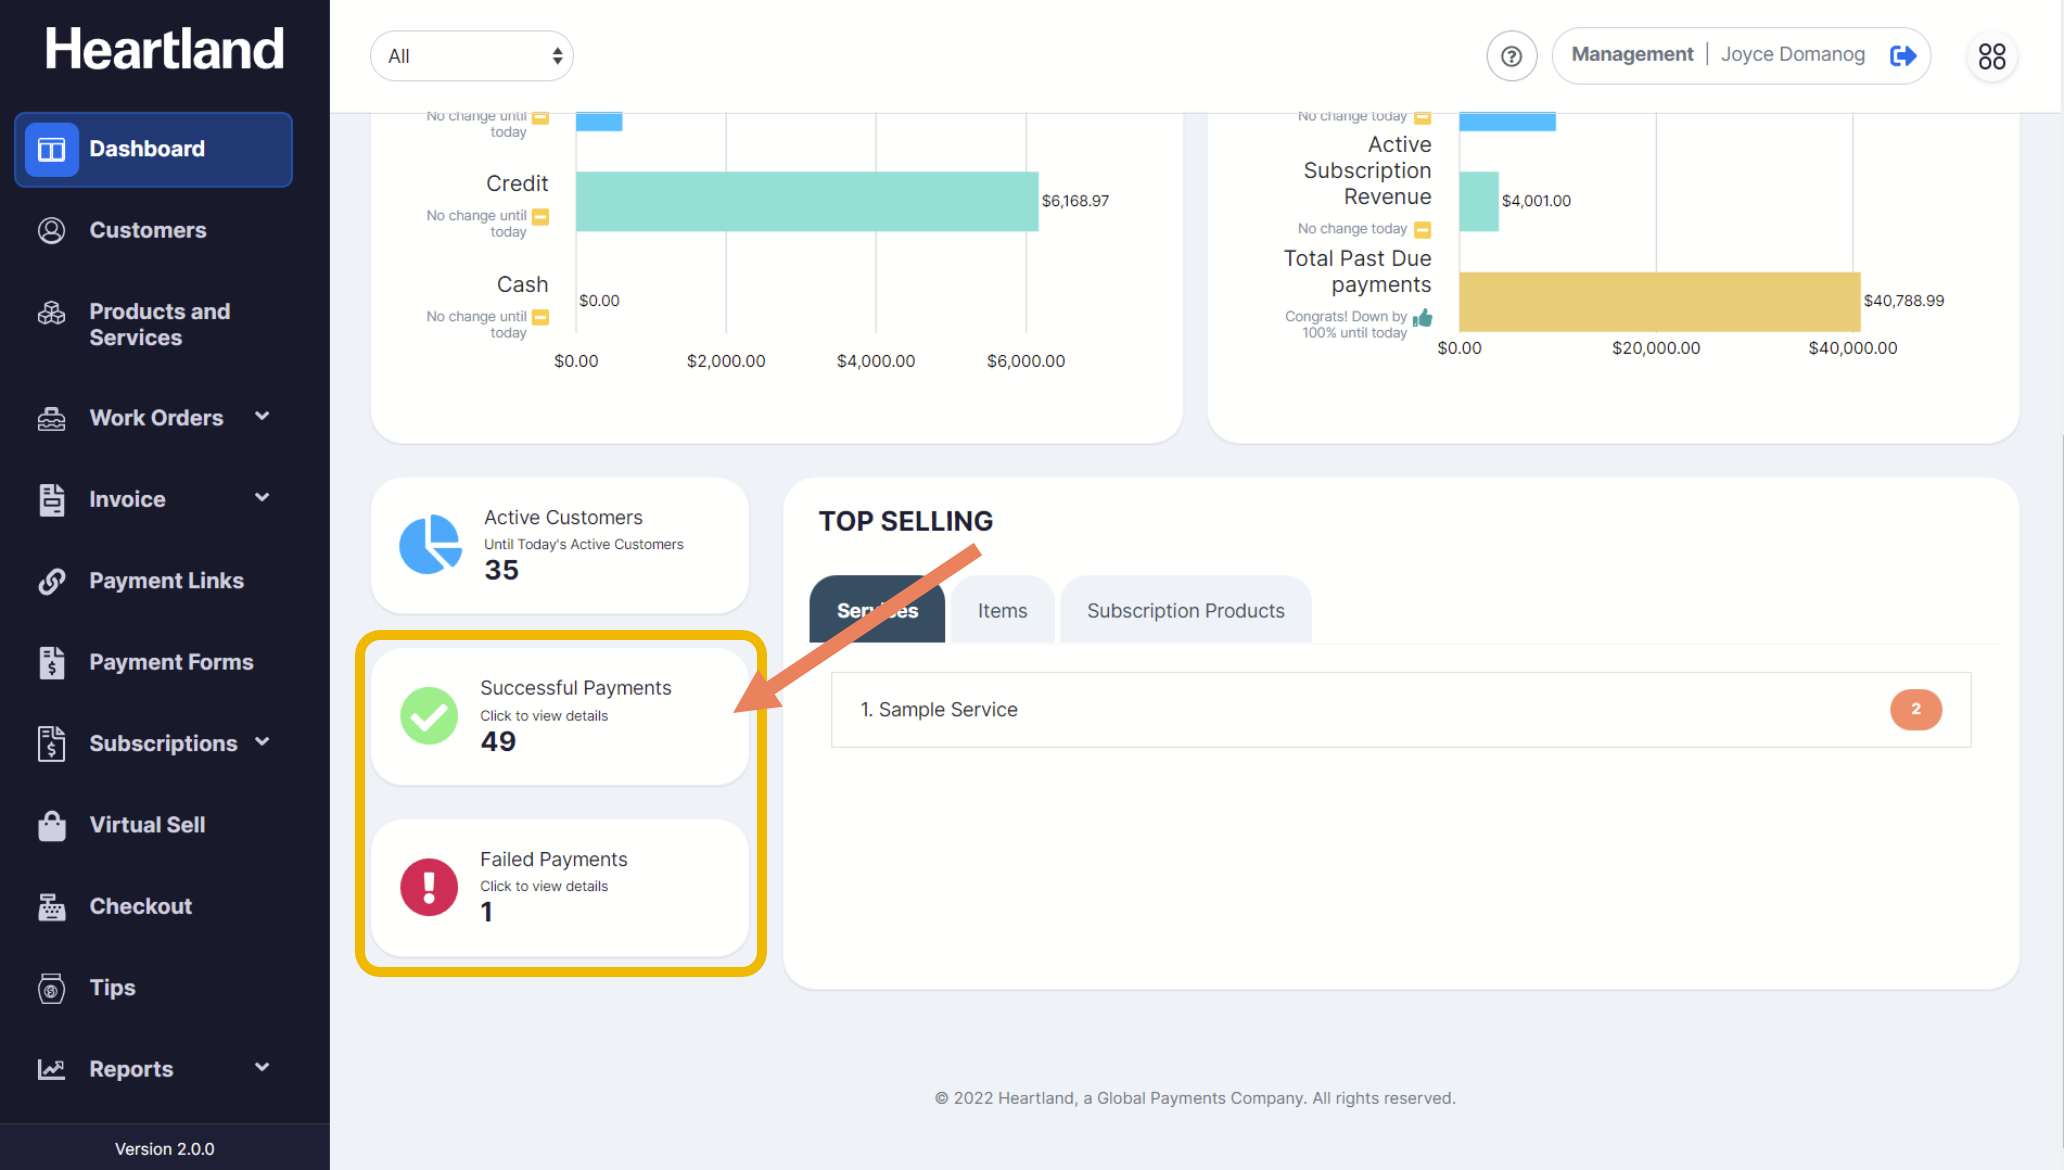Click the orange count badge for Sample Service

click(x=1916, y=710)
